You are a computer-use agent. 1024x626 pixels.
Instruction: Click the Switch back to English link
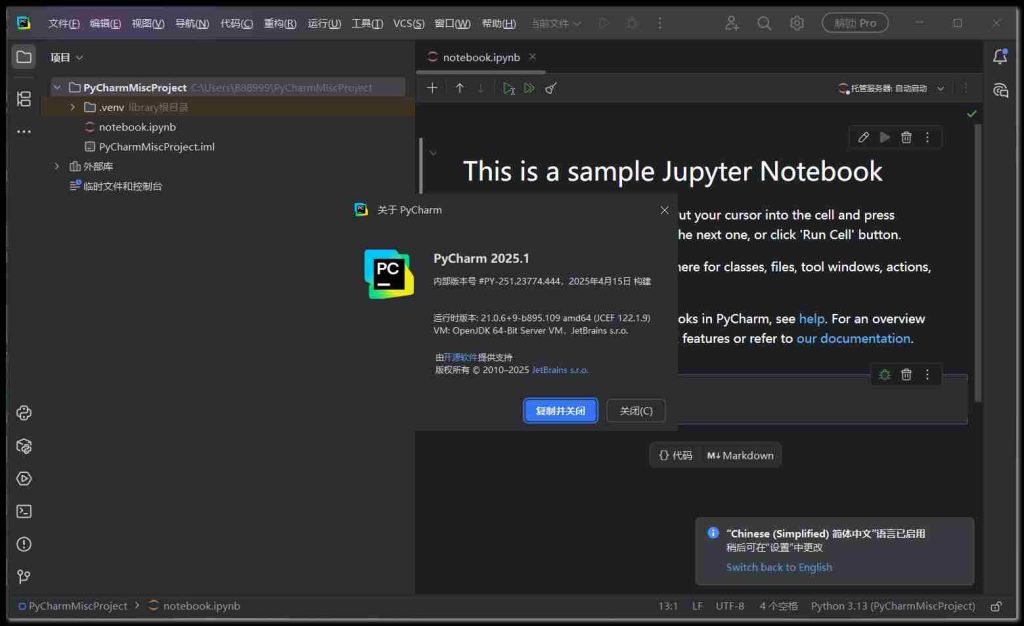point(779,567)
